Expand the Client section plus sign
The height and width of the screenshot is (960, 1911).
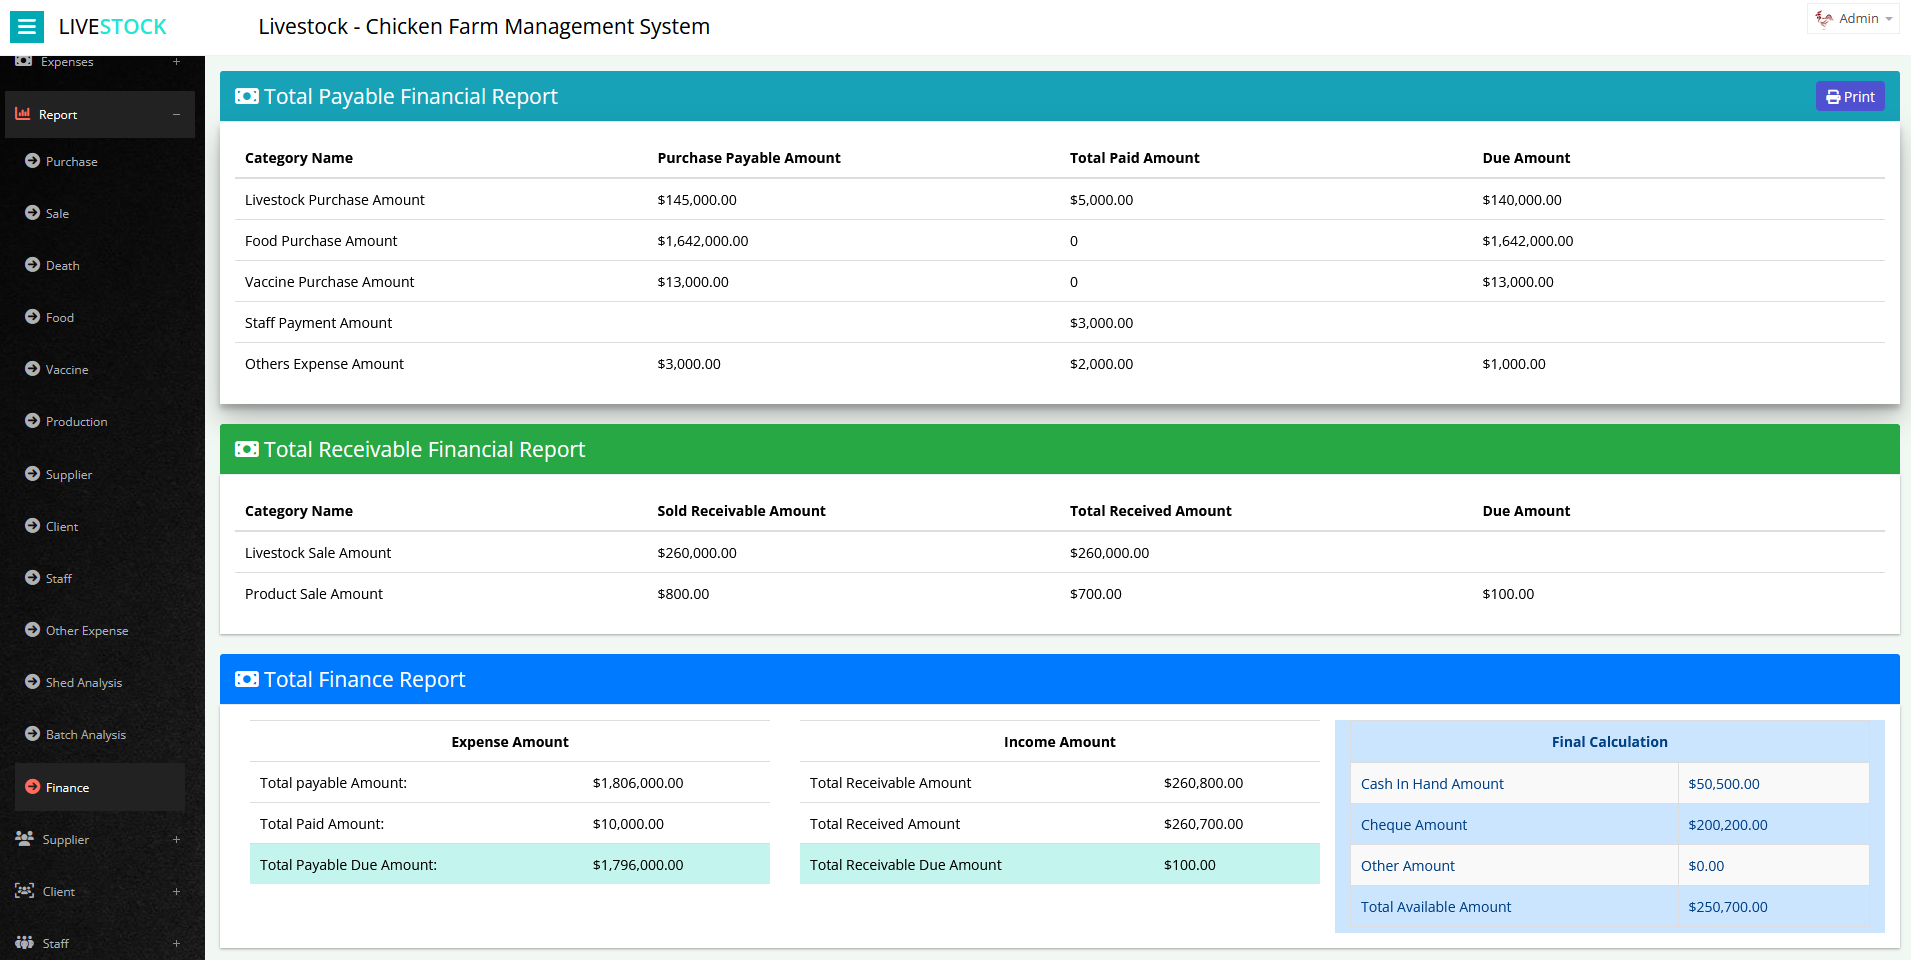[x=176, y=891]
